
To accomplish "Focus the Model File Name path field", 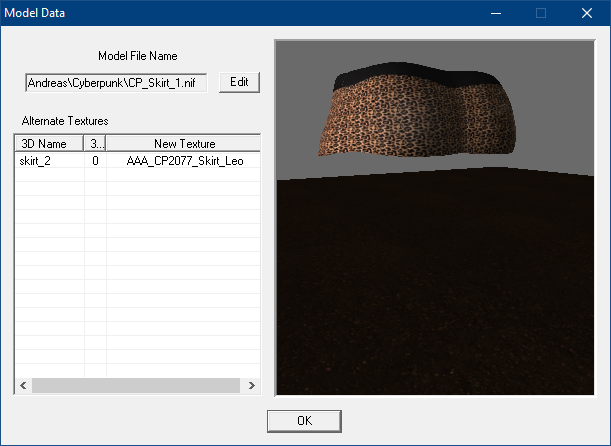I will tap(116, 83).
